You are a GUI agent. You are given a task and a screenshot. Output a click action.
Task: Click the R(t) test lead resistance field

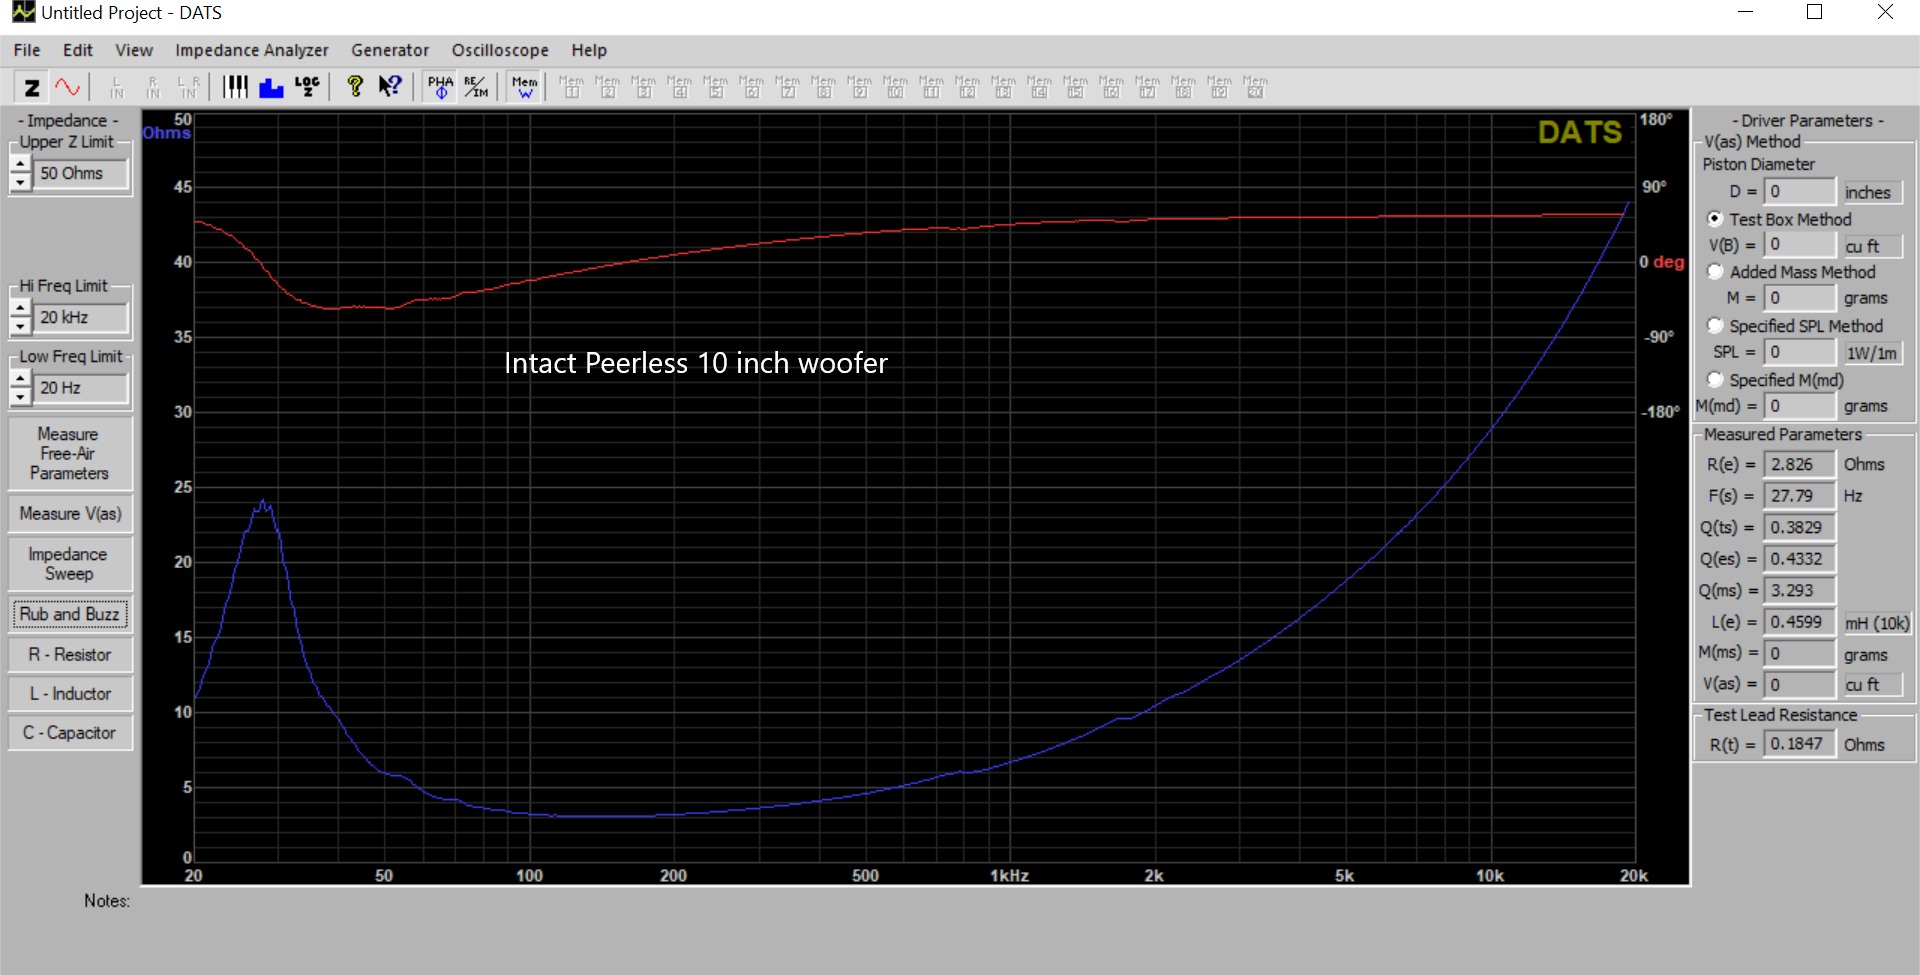click(x=1799, y=744)
